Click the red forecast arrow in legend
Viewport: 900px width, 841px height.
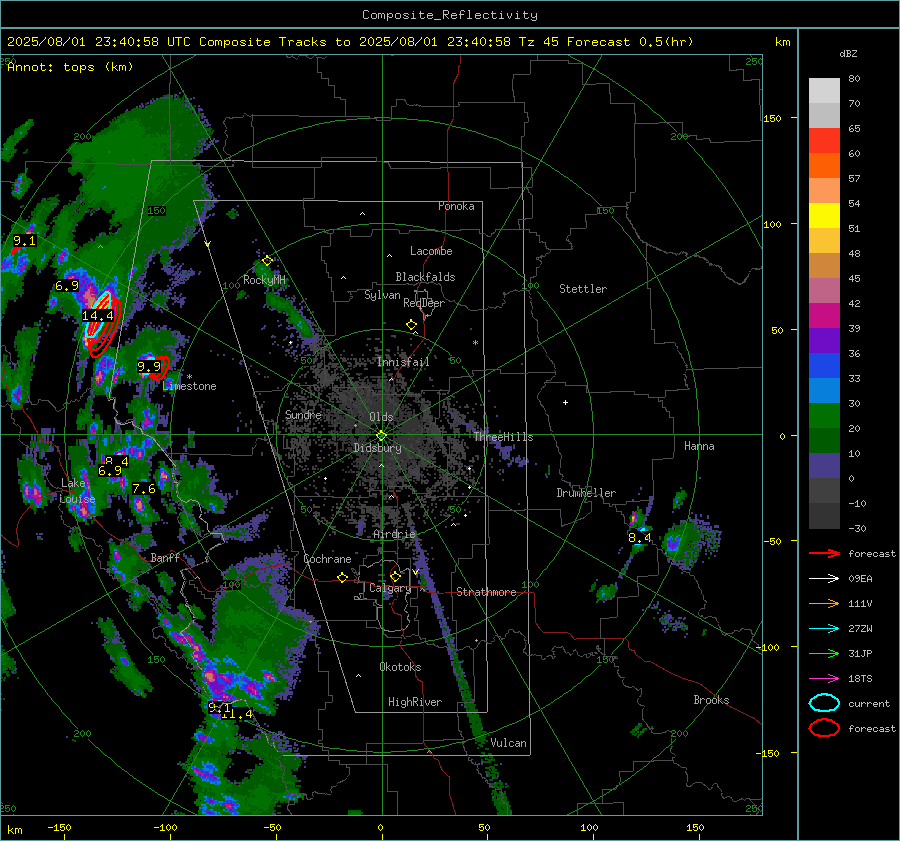[x=824, y=553]
